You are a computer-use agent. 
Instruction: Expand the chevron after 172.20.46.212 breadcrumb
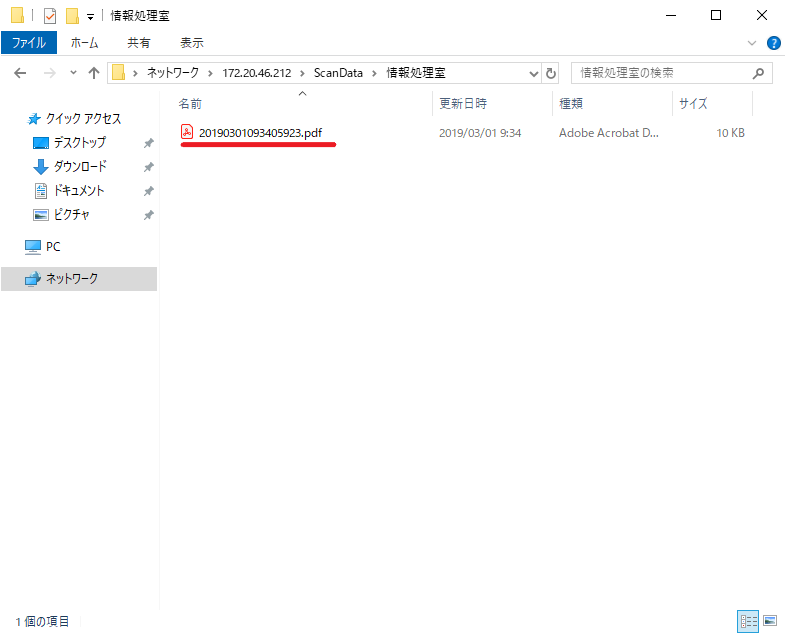pos(302,73)
